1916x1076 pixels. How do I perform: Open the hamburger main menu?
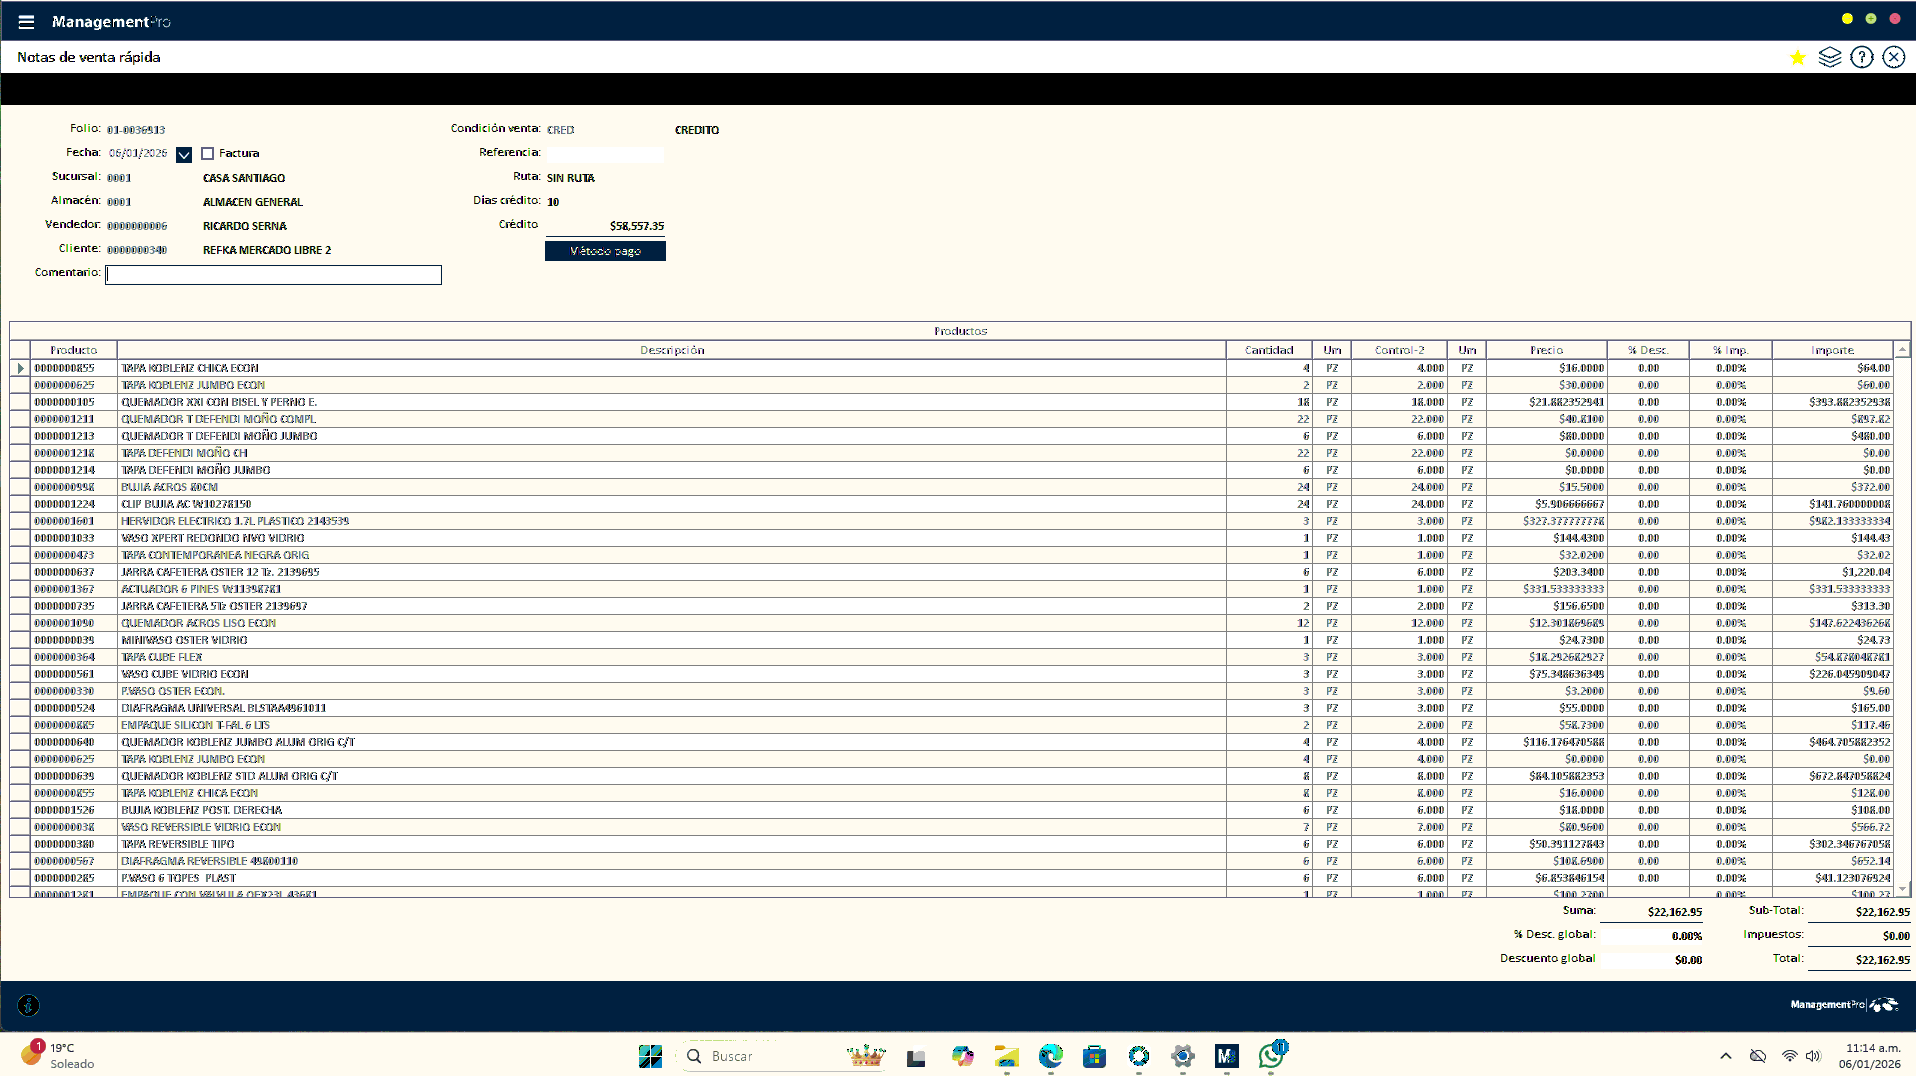pos(26,22)
